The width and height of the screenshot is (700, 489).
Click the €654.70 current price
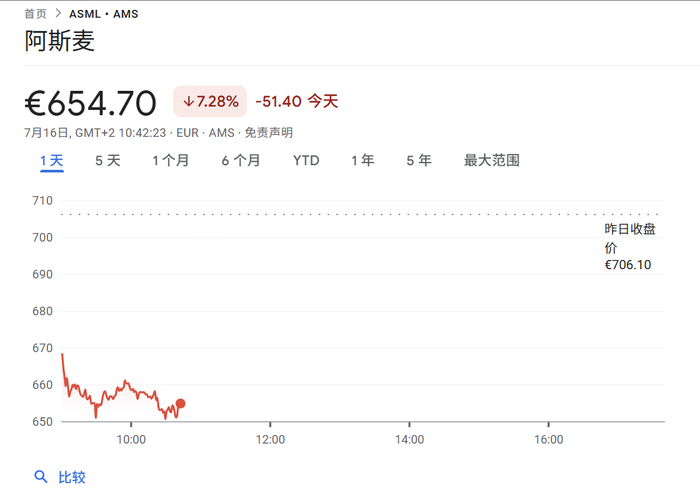91,103
